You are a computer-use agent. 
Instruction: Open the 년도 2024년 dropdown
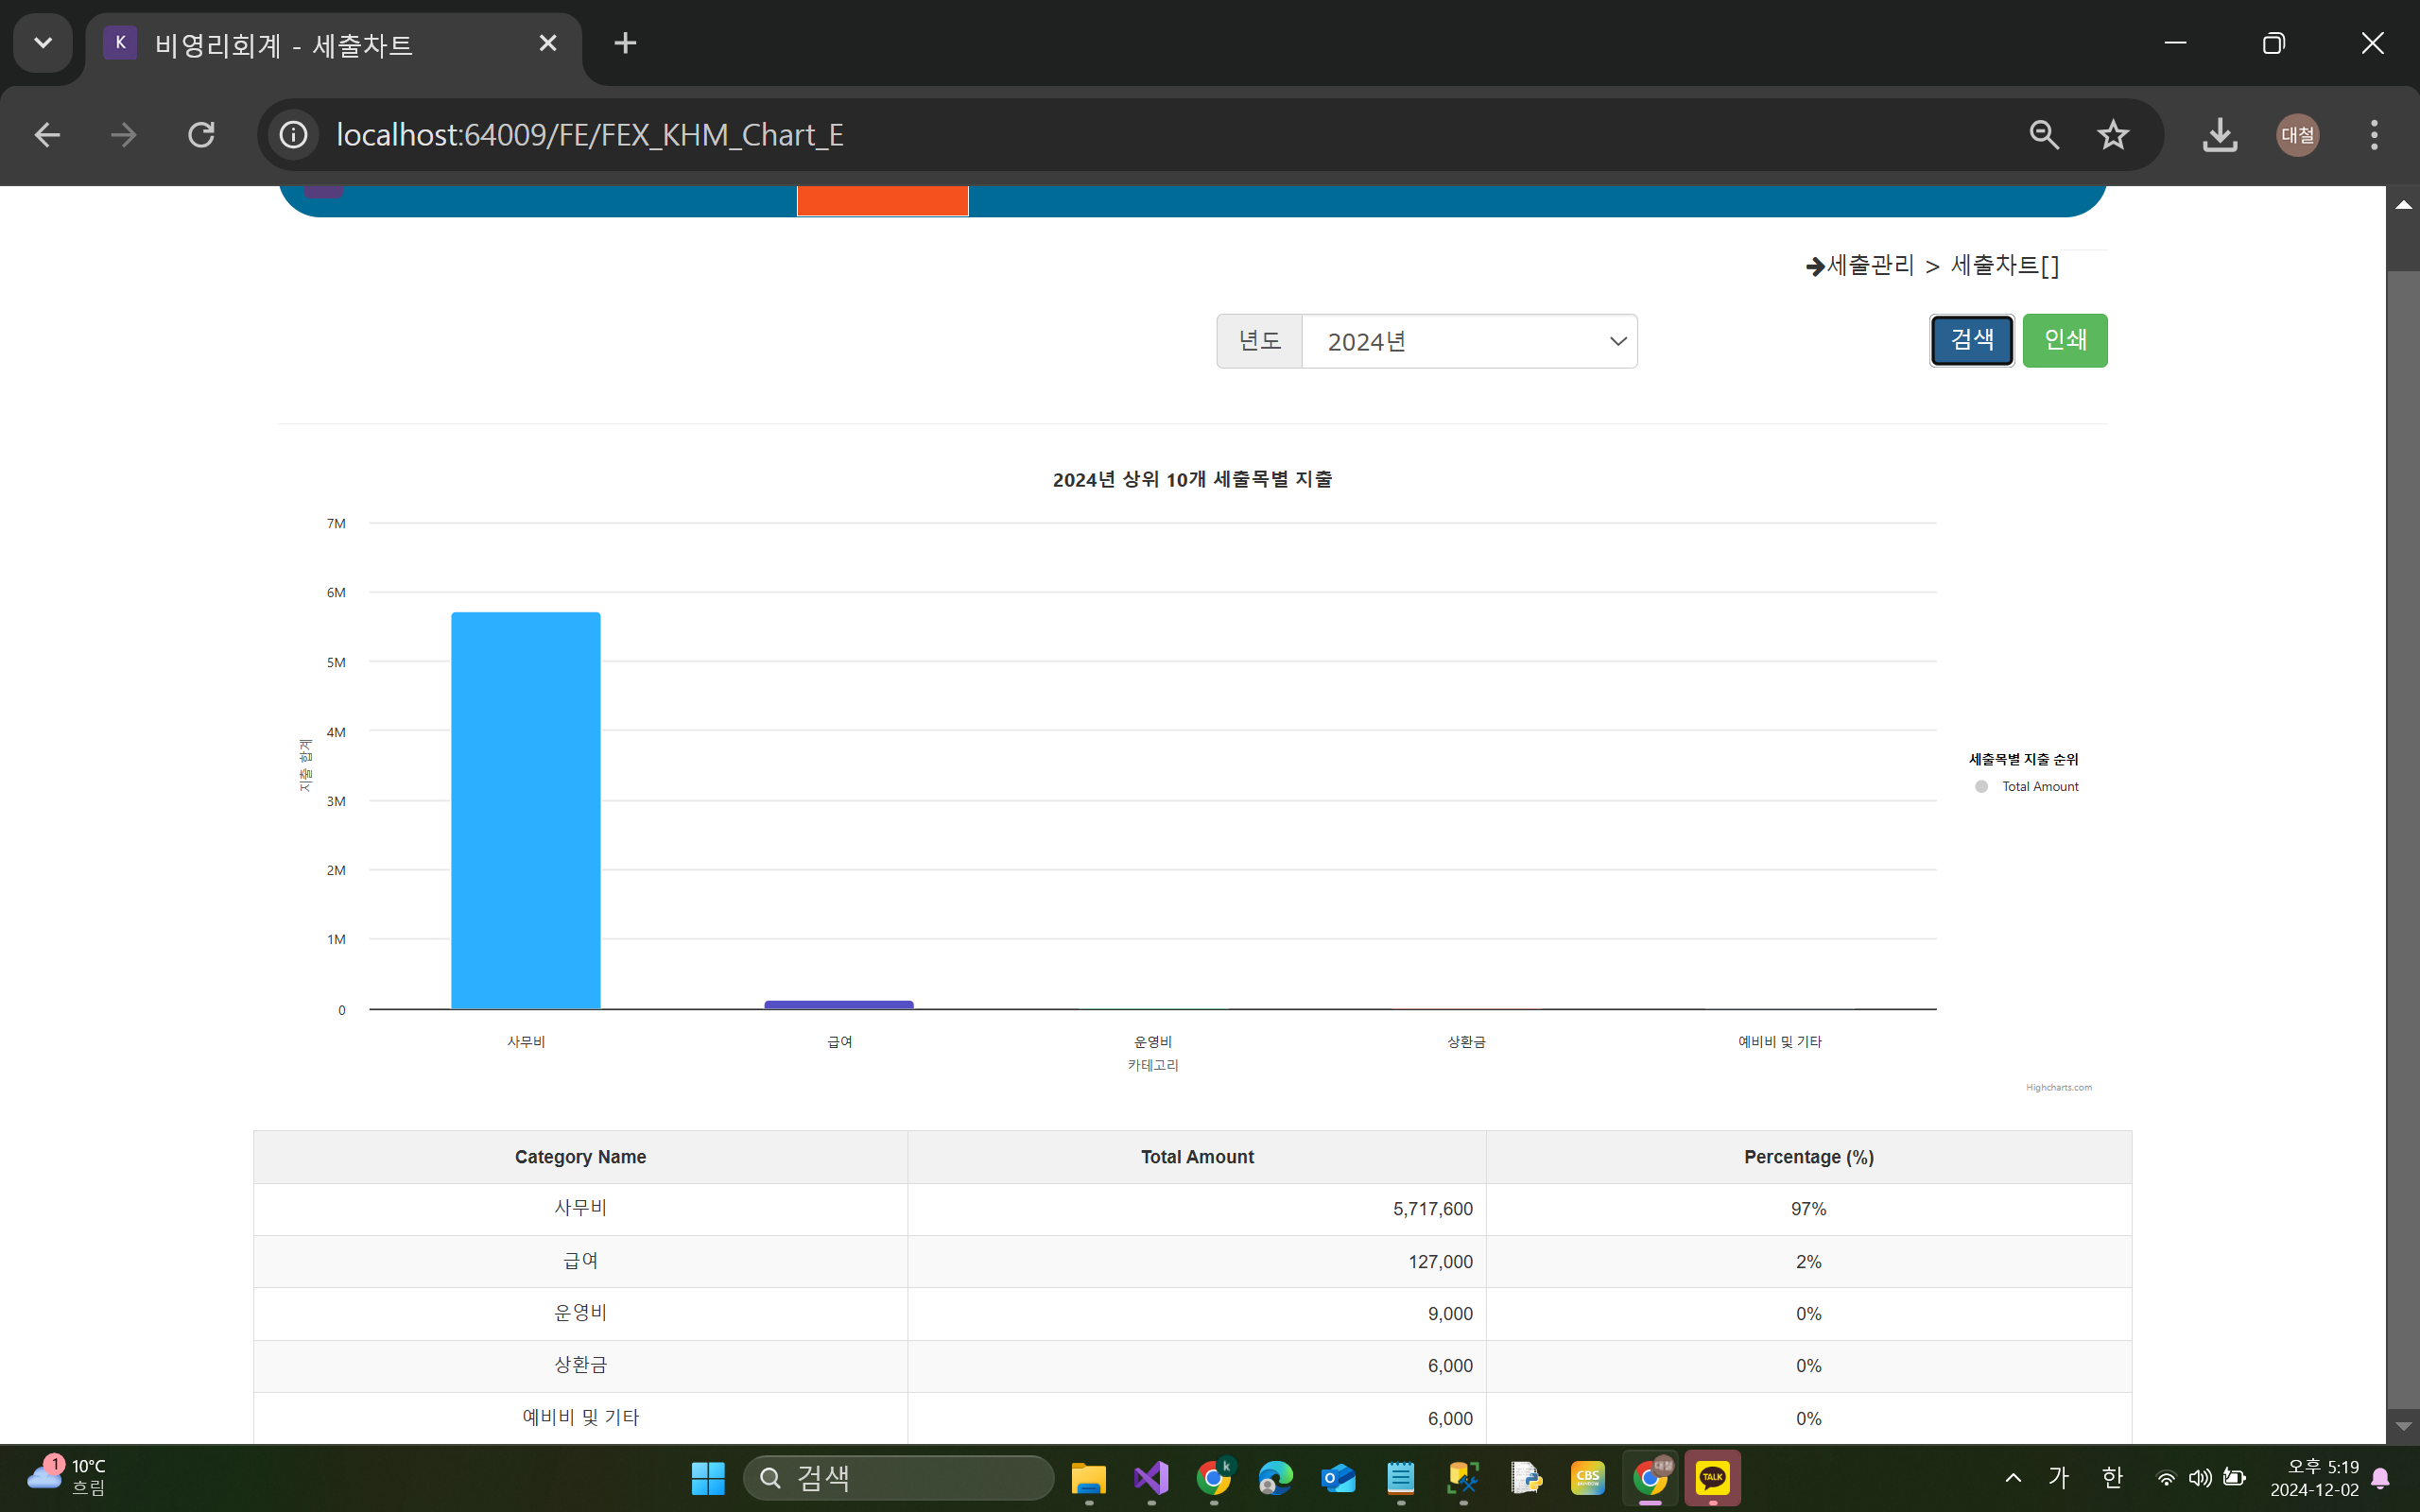pyautogui.click(x=1469, y=341)
